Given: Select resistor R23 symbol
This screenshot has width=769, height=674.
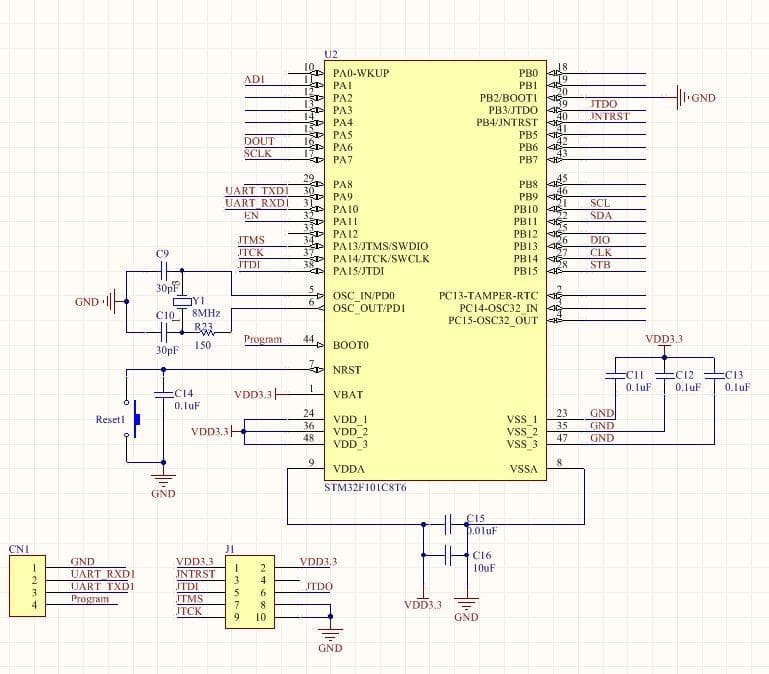Looking at the screenshot, I should (205, 333).
